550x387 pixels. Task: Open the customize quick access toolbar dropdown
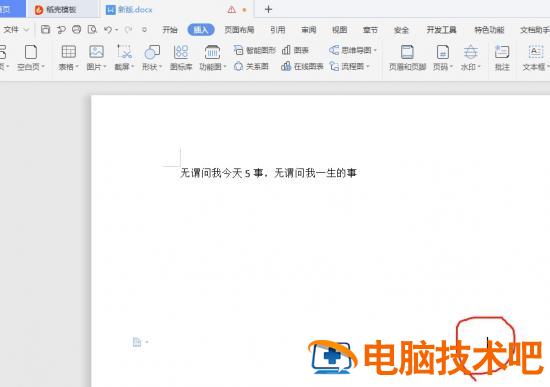click(x=144, y=30)
